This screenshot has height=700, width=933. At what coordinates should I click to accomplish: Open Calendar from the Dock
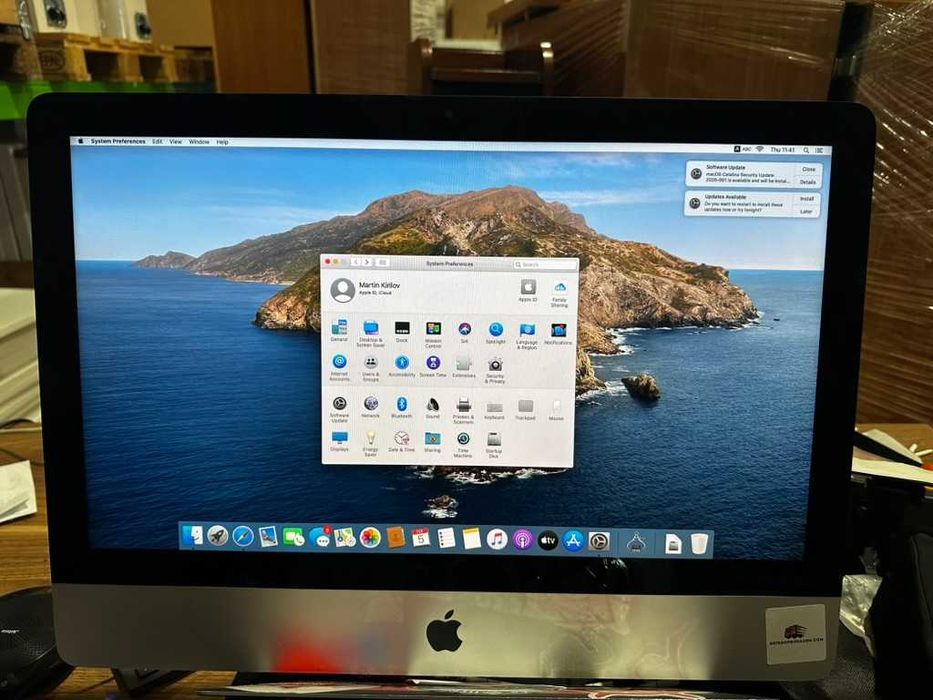click(x=421, y=539)
